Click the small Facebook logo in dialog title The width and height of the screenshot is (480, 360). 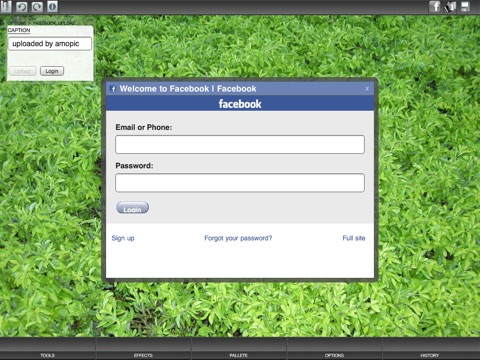[x=113, y=89]
